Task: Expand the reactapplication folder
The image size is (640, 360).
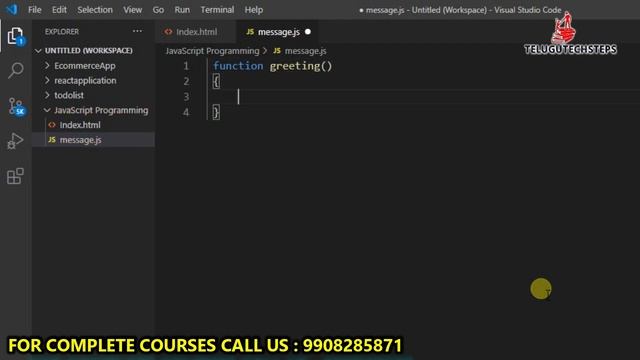Action: pyautogui.click(x=85, y=80)
